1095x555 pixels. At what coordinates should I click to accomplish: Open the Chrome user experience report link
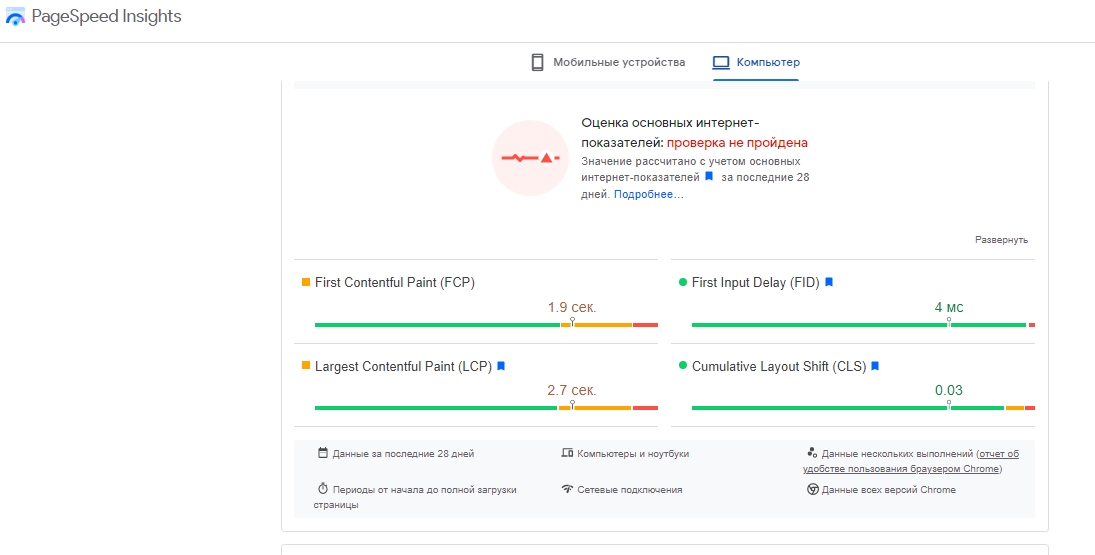click(909, 461)
